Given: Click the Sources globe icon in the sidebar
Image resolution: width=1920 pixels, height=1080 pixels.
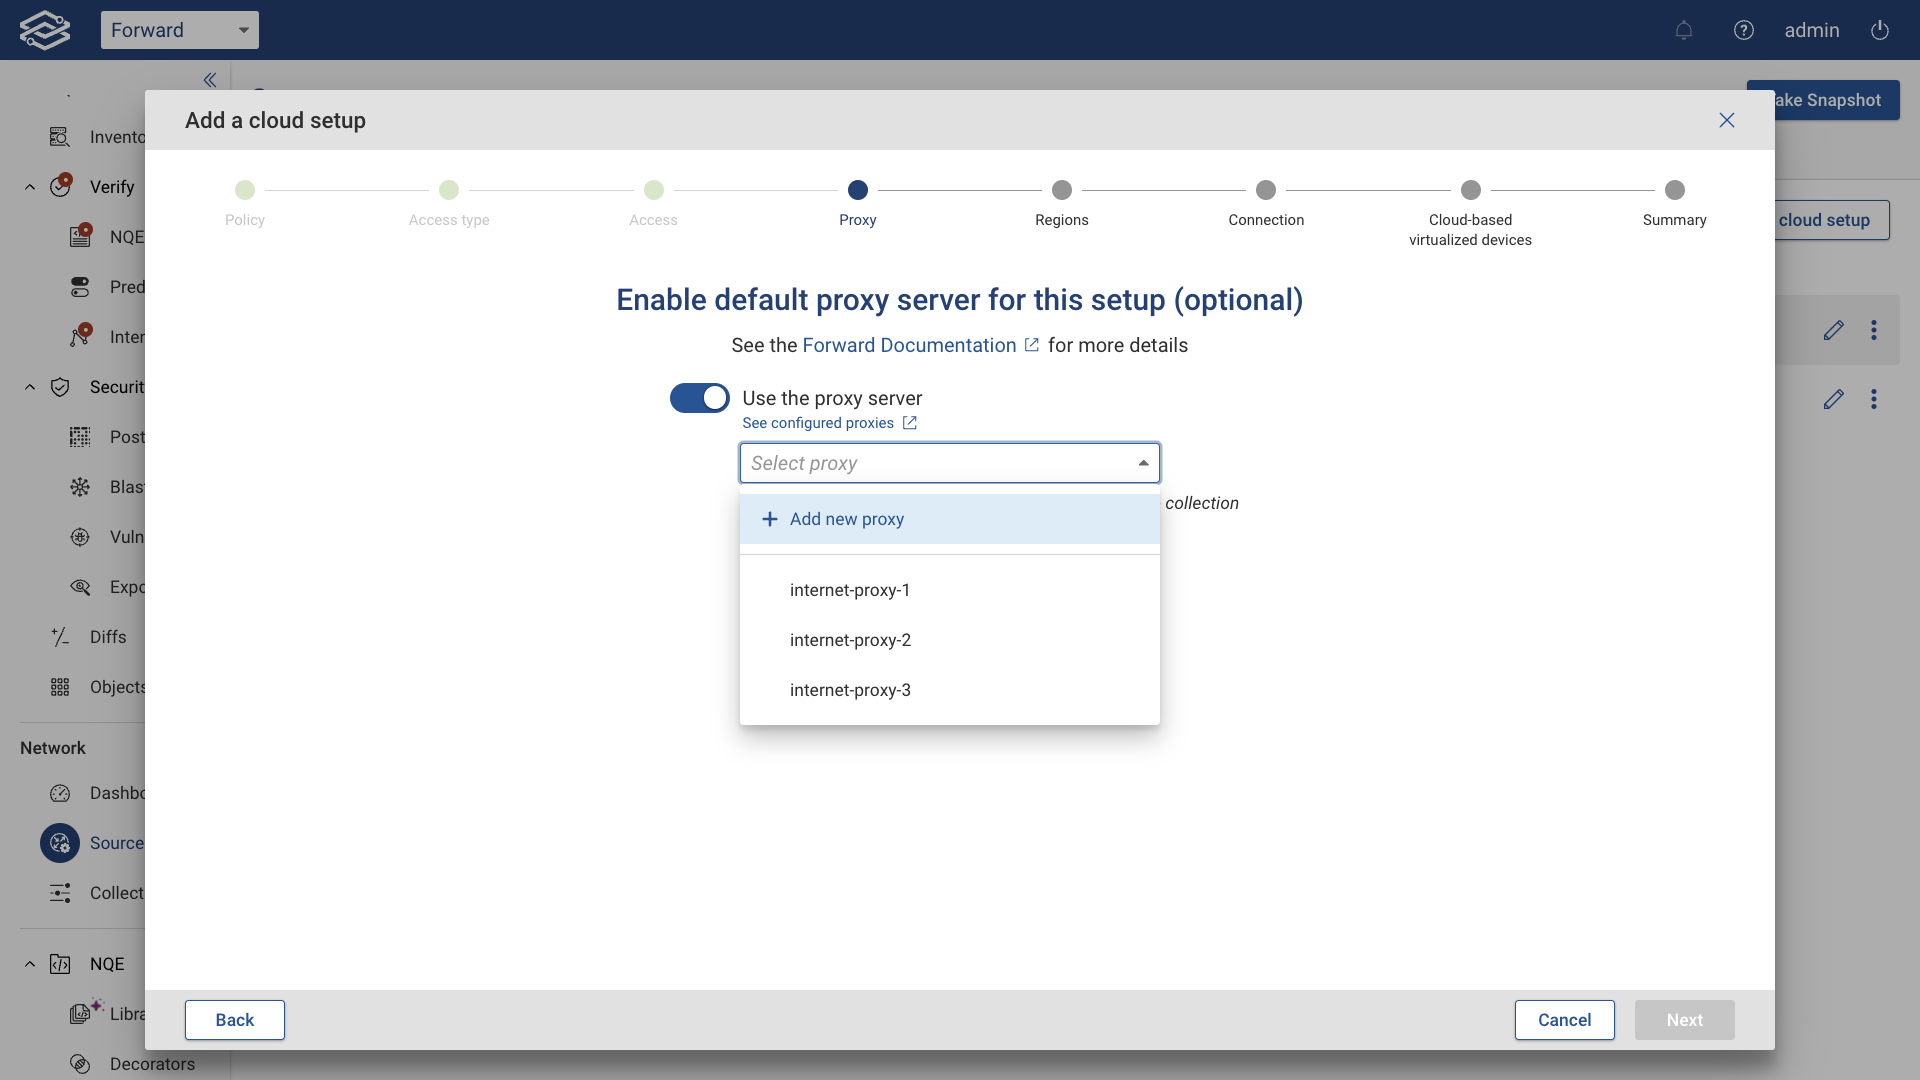Looking at the screenshot, I should tap(60, 843).
